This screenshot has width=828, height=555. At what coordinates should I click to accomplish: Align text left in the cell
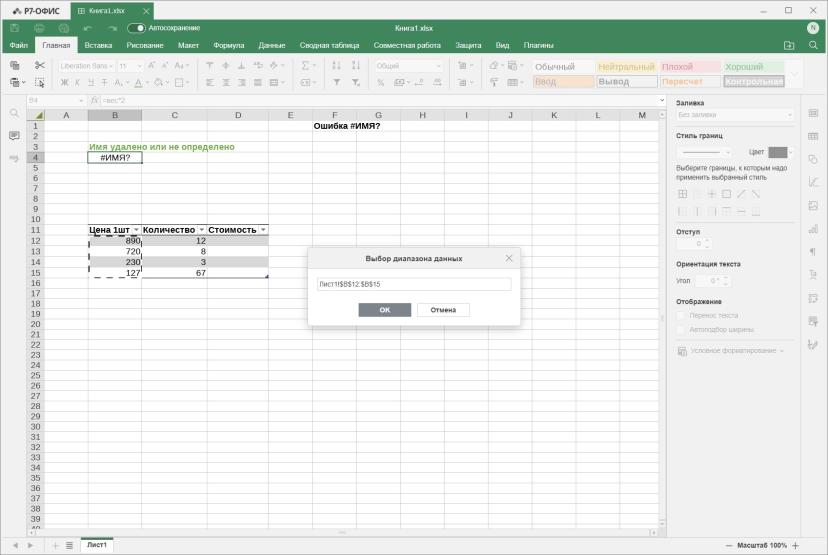point(210,82)
